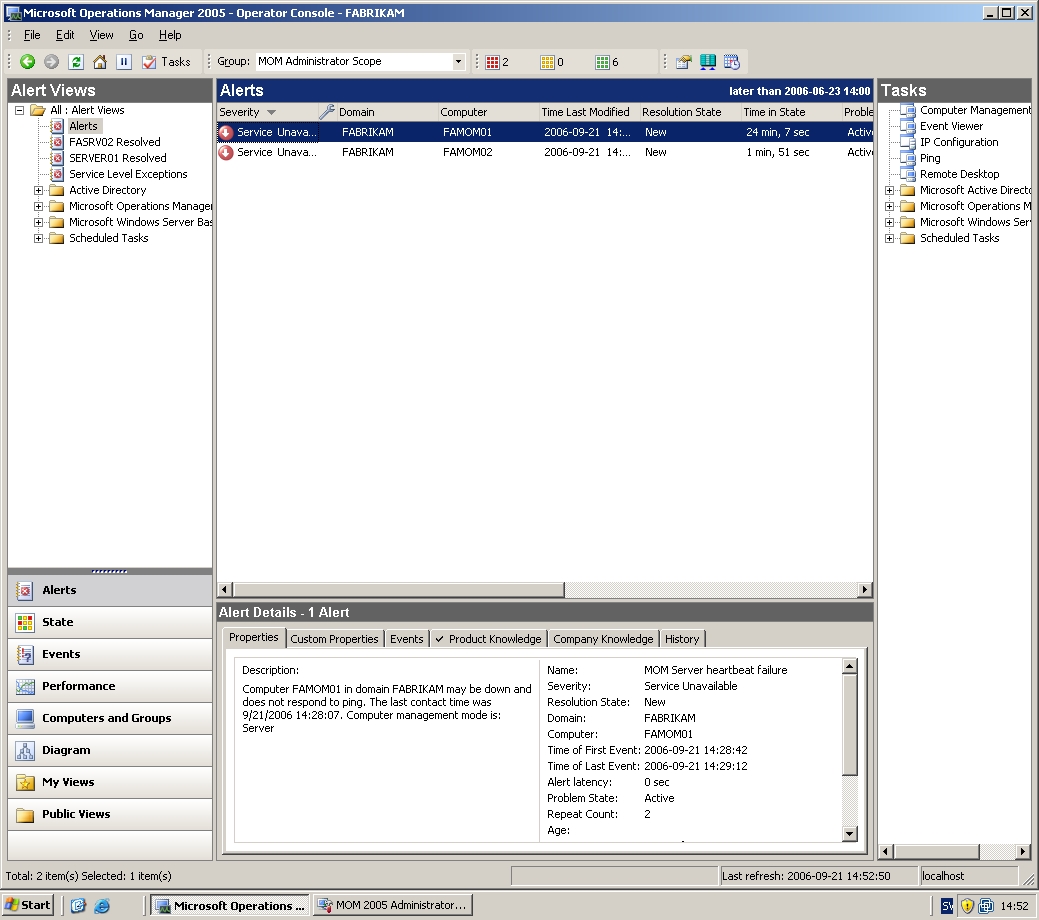Screen dimensions: 1039x920
Task: Go to Home using house icon
Action: tap(100, 62)
